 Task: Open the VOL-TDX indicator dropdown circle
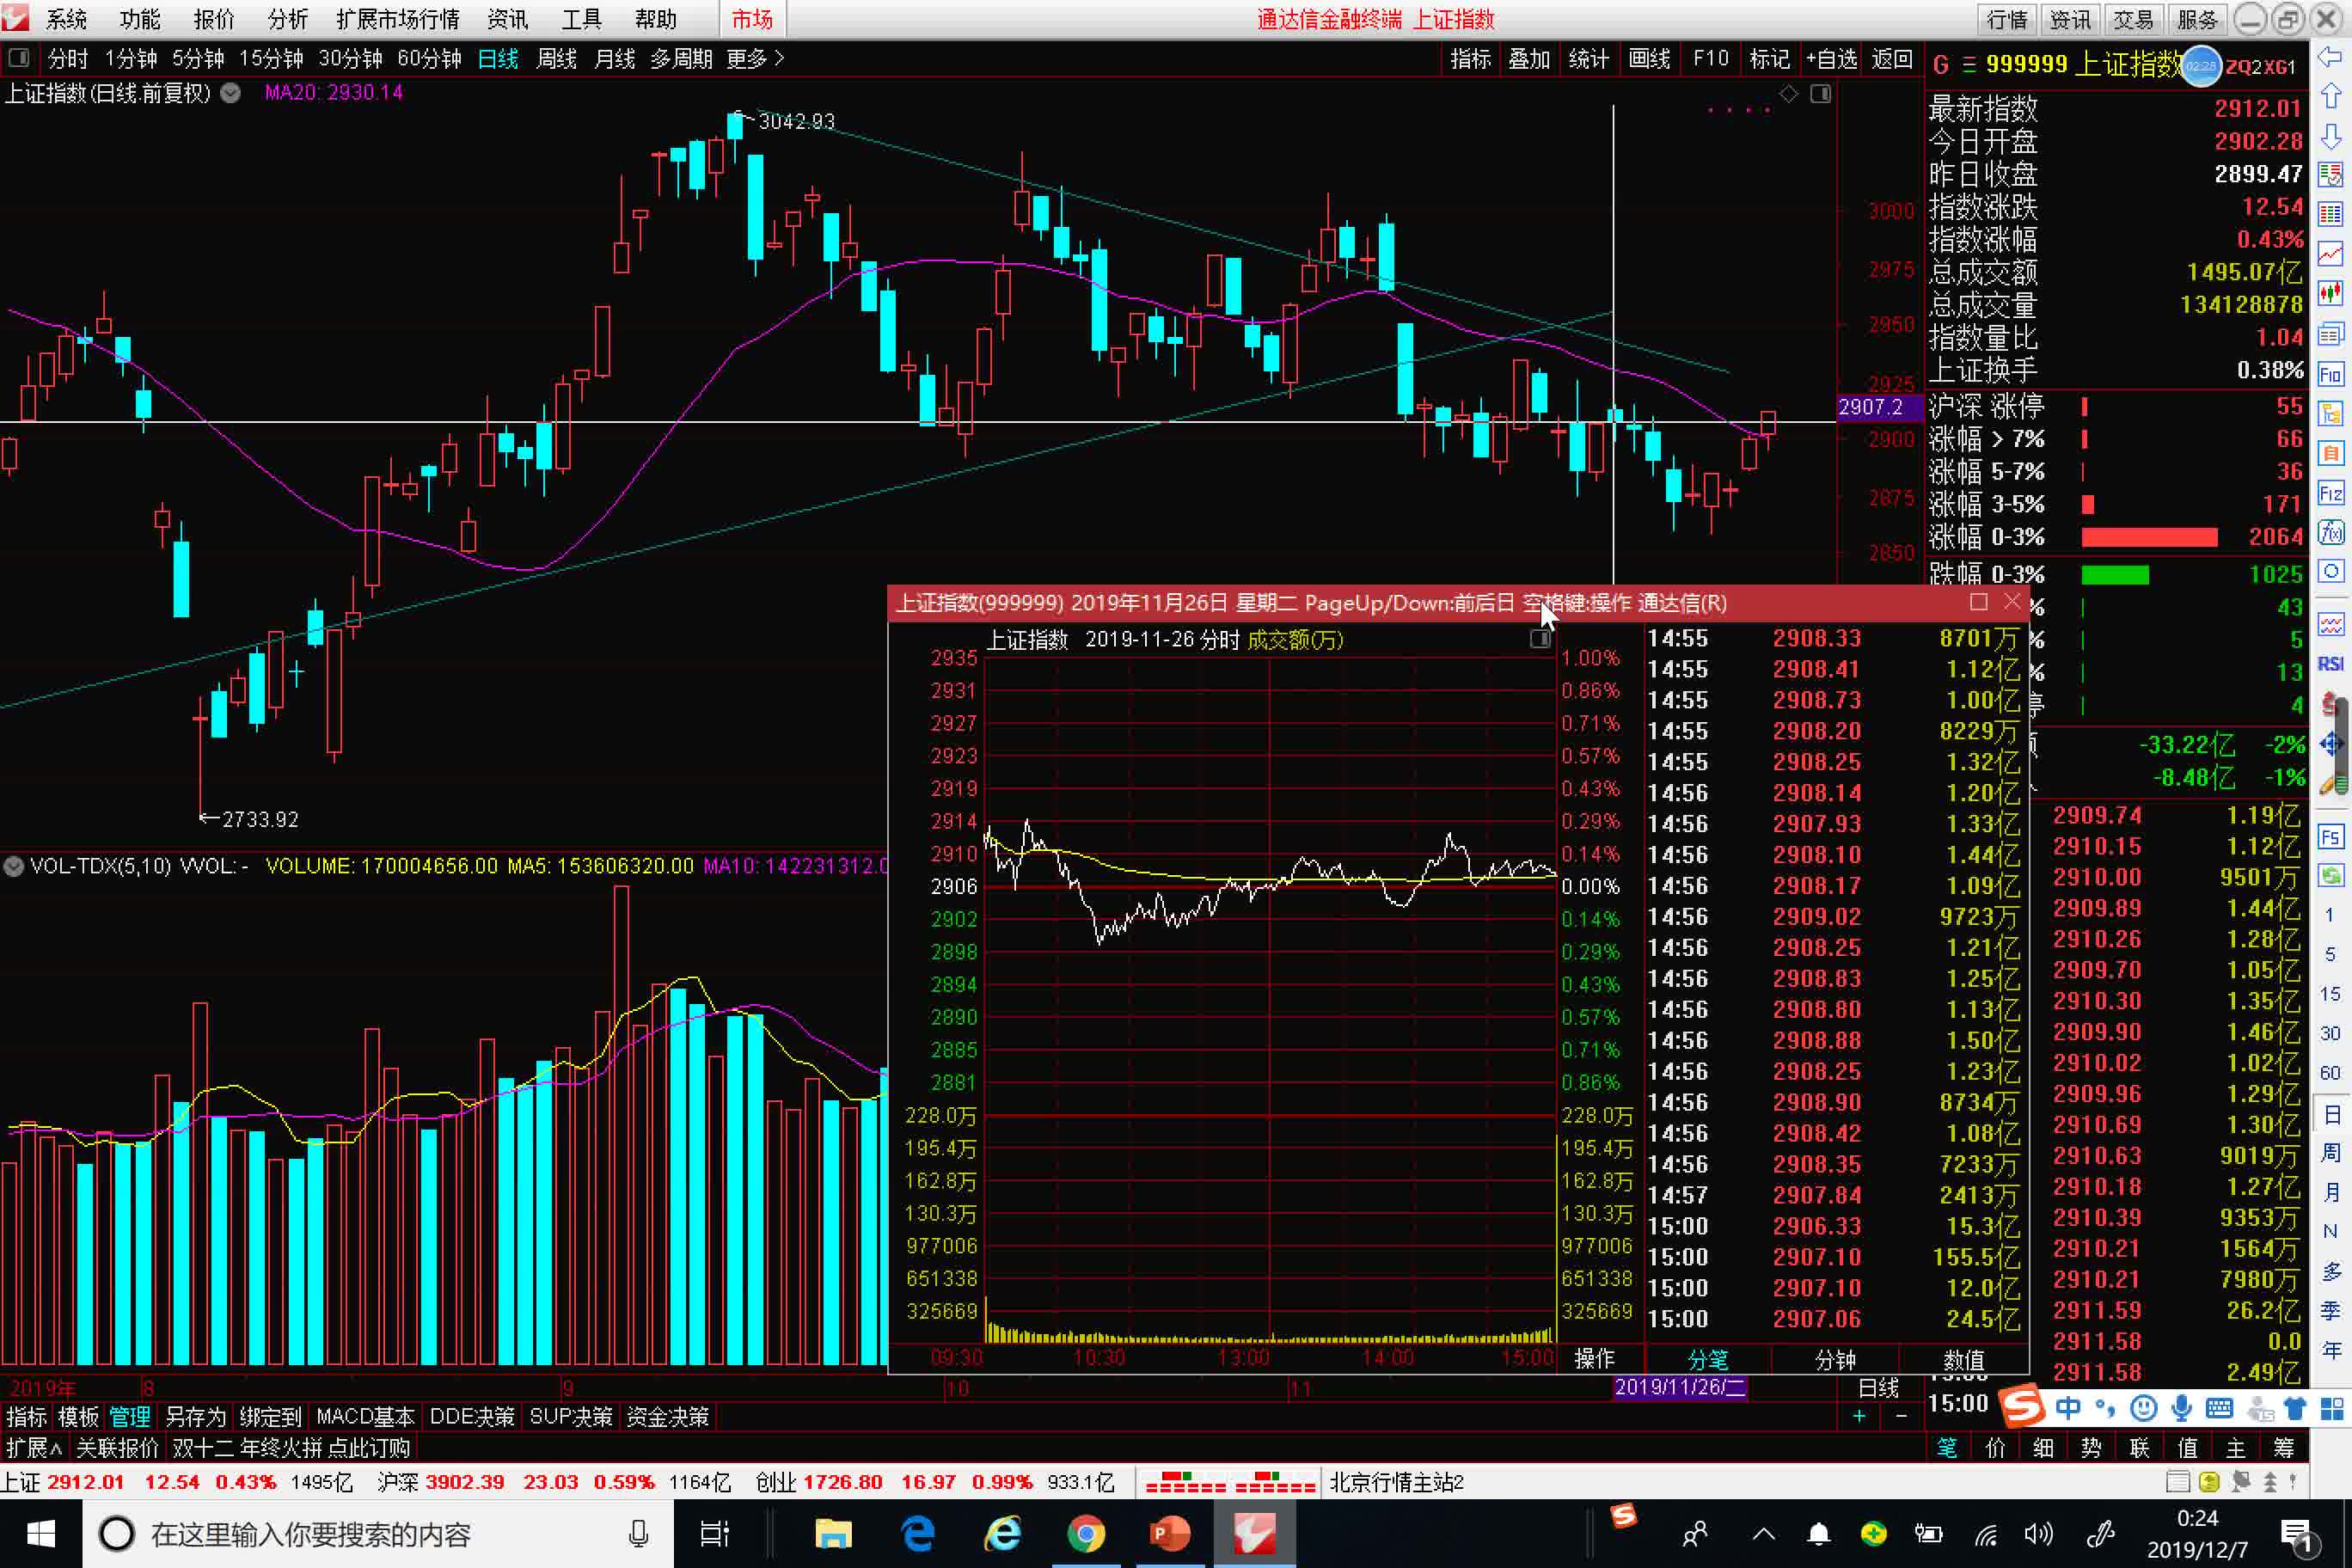point(14,866)
